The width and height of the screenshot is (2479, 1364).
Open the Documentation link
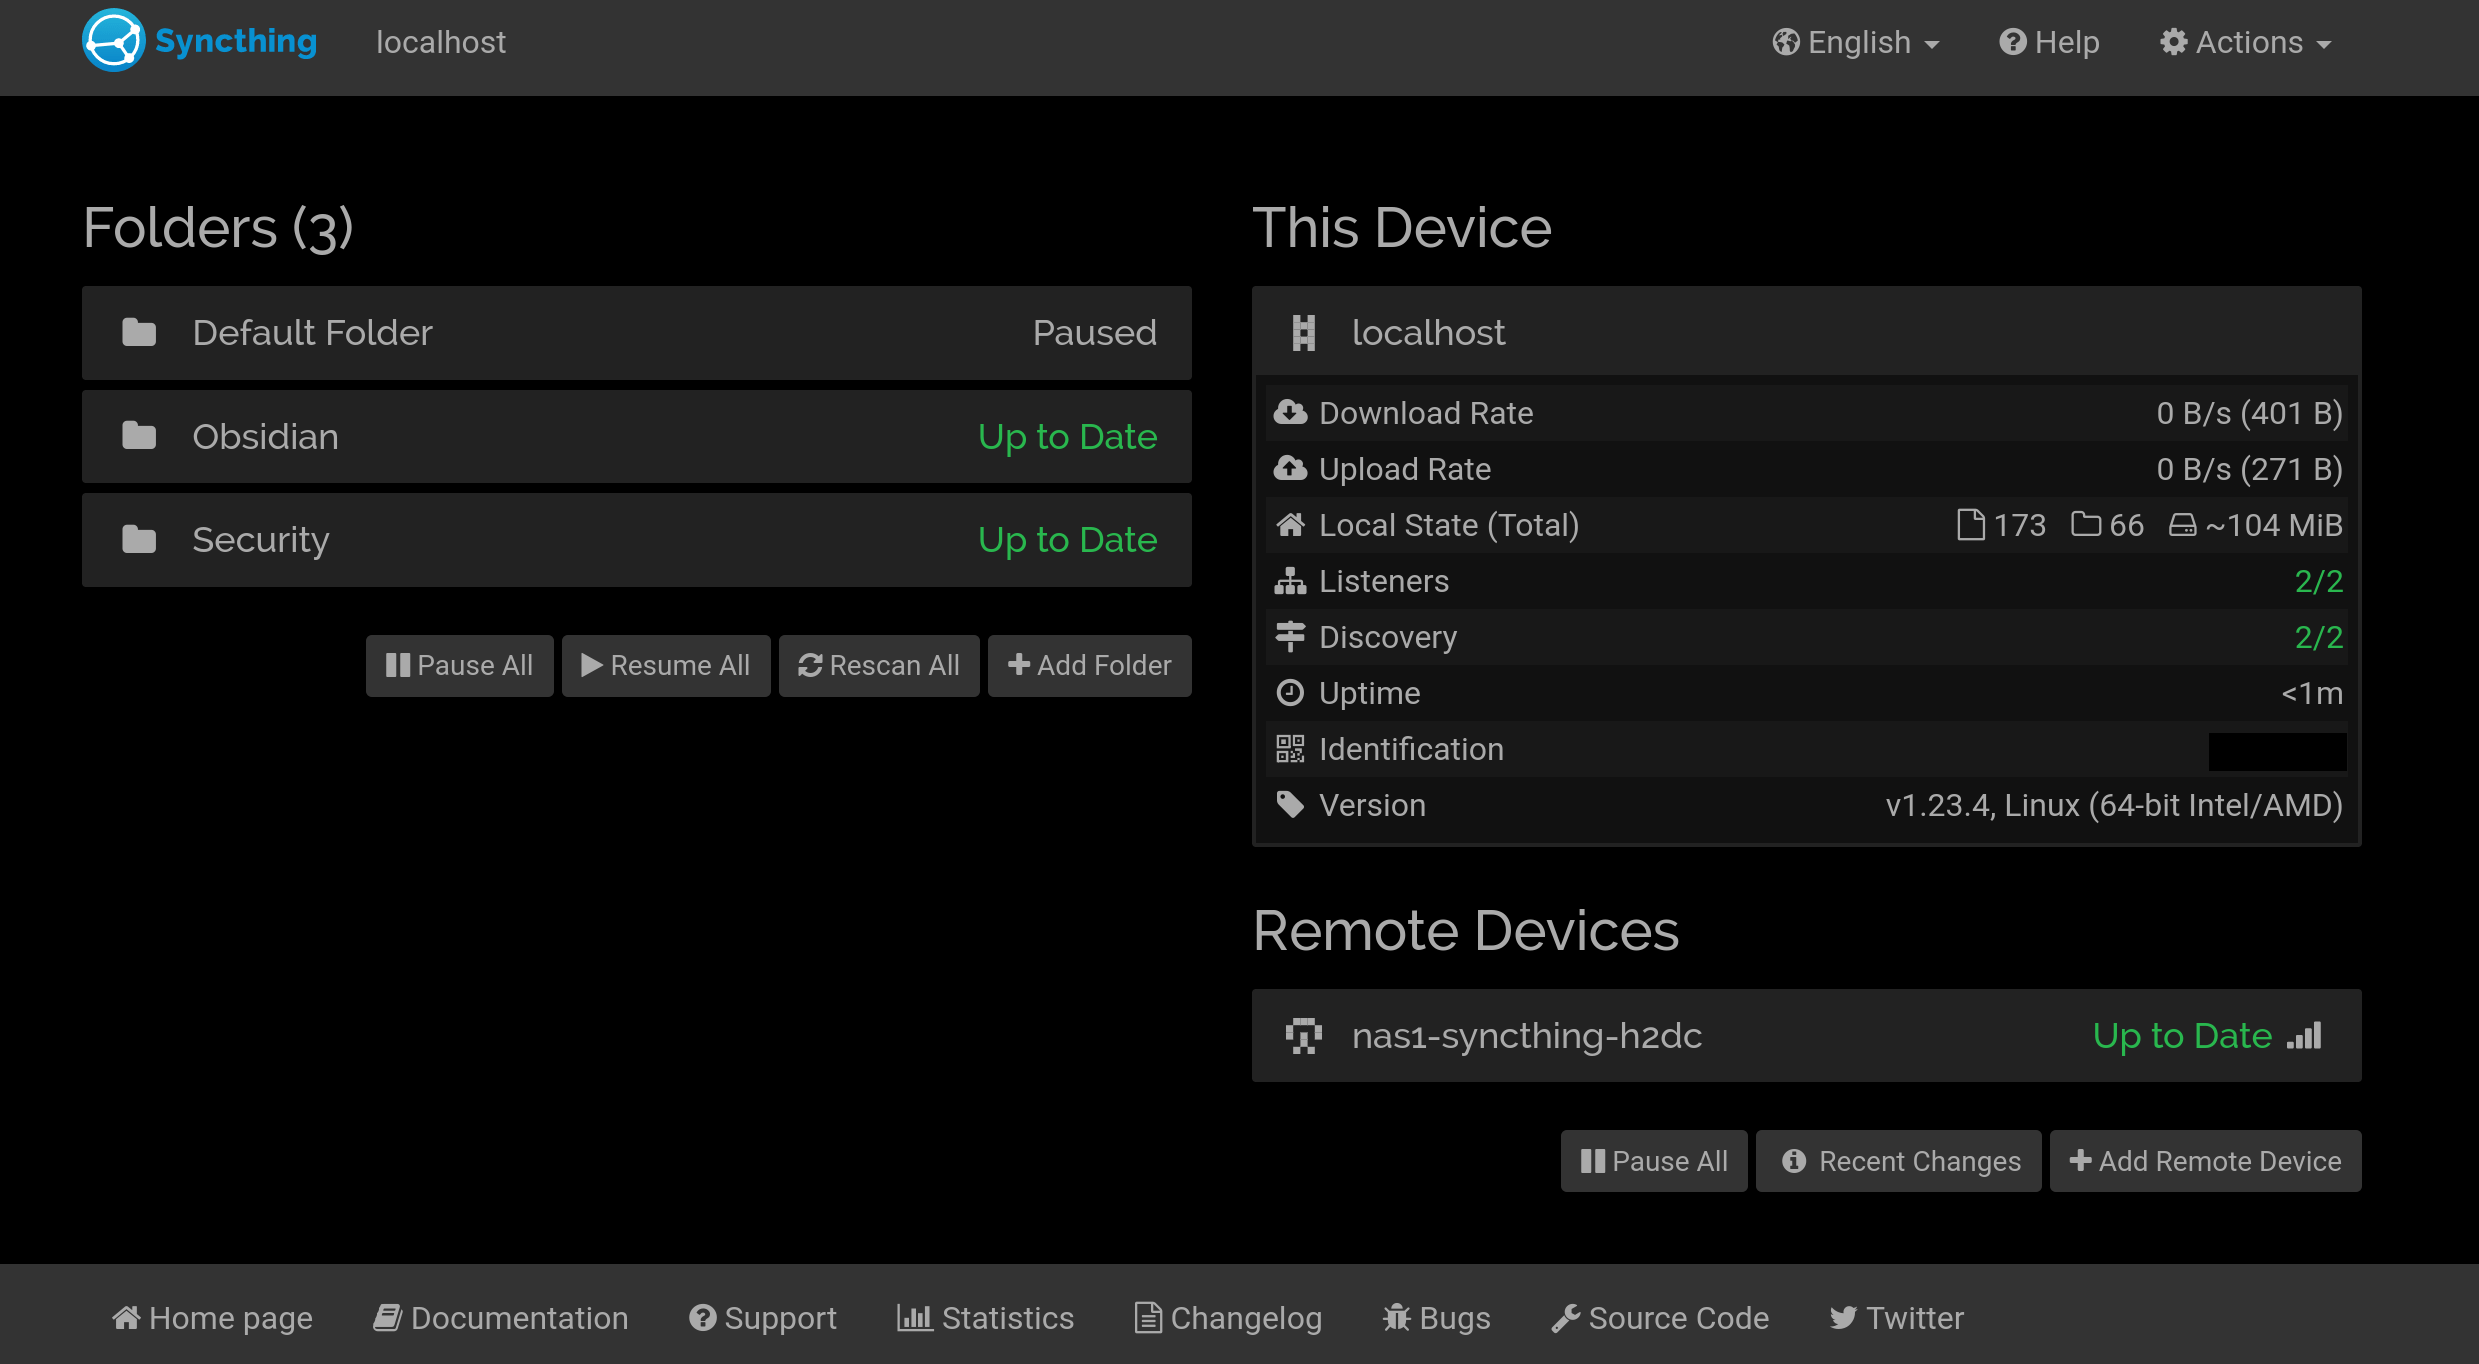500,1317
